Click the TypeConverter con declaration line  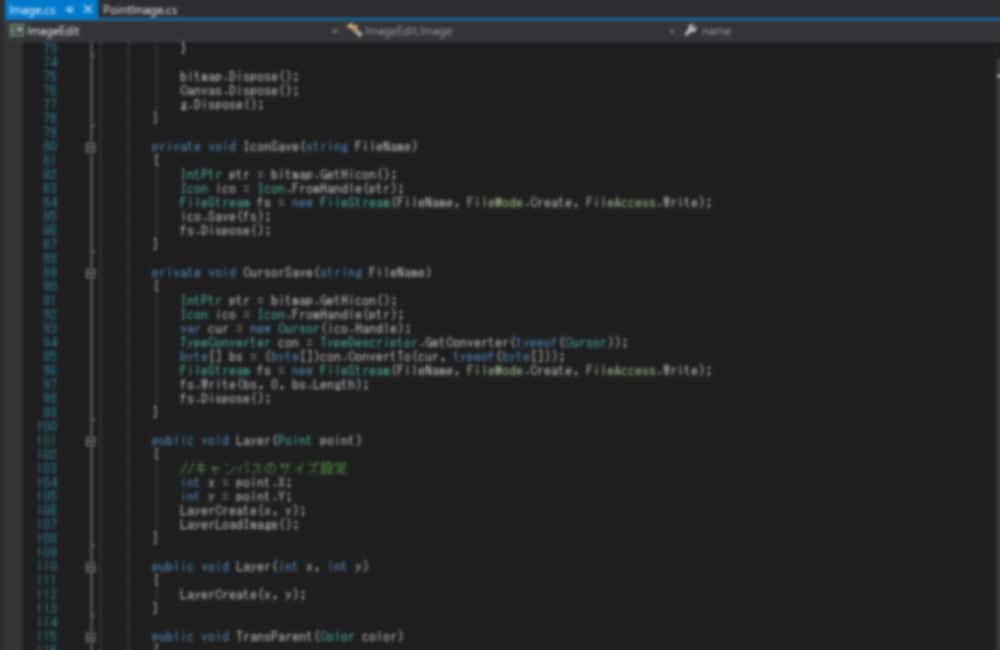point(404,343)
